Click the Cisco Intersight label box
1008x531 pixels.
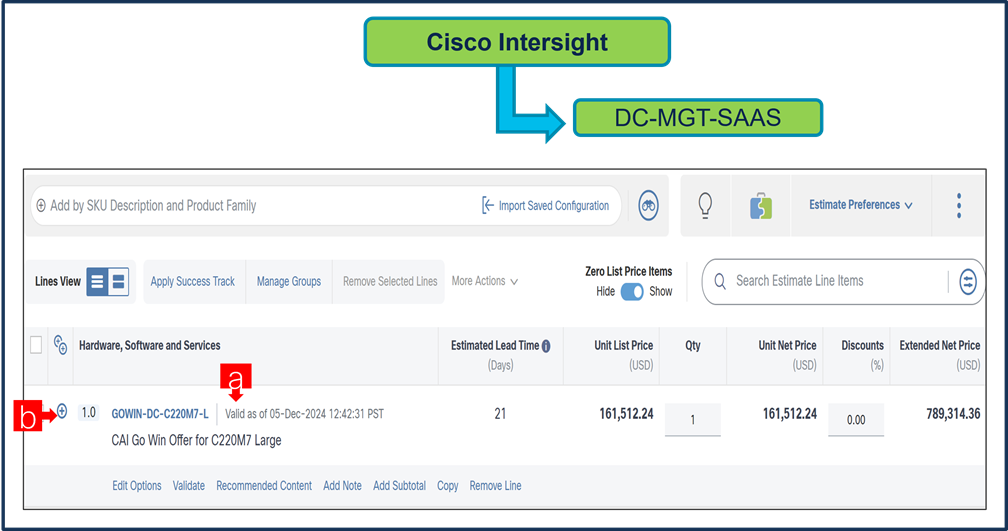tap(517, 42)
